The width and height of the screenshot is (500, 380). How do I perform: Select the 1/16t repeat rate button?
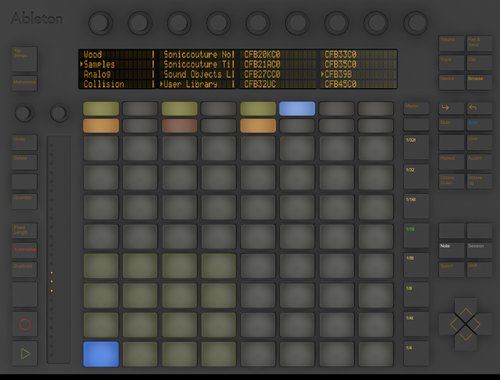(416, 207)
